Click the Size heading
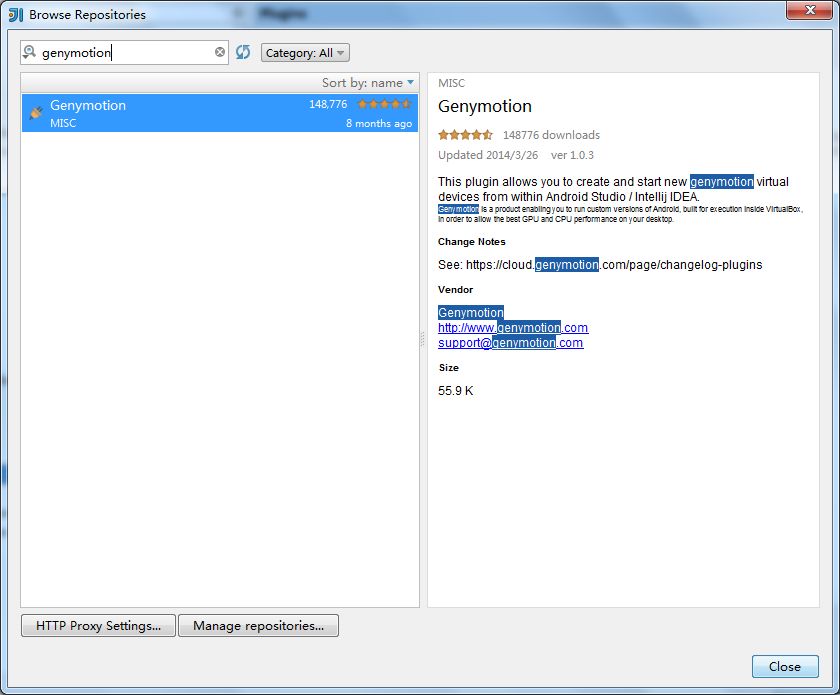 (x=448, y=368)
